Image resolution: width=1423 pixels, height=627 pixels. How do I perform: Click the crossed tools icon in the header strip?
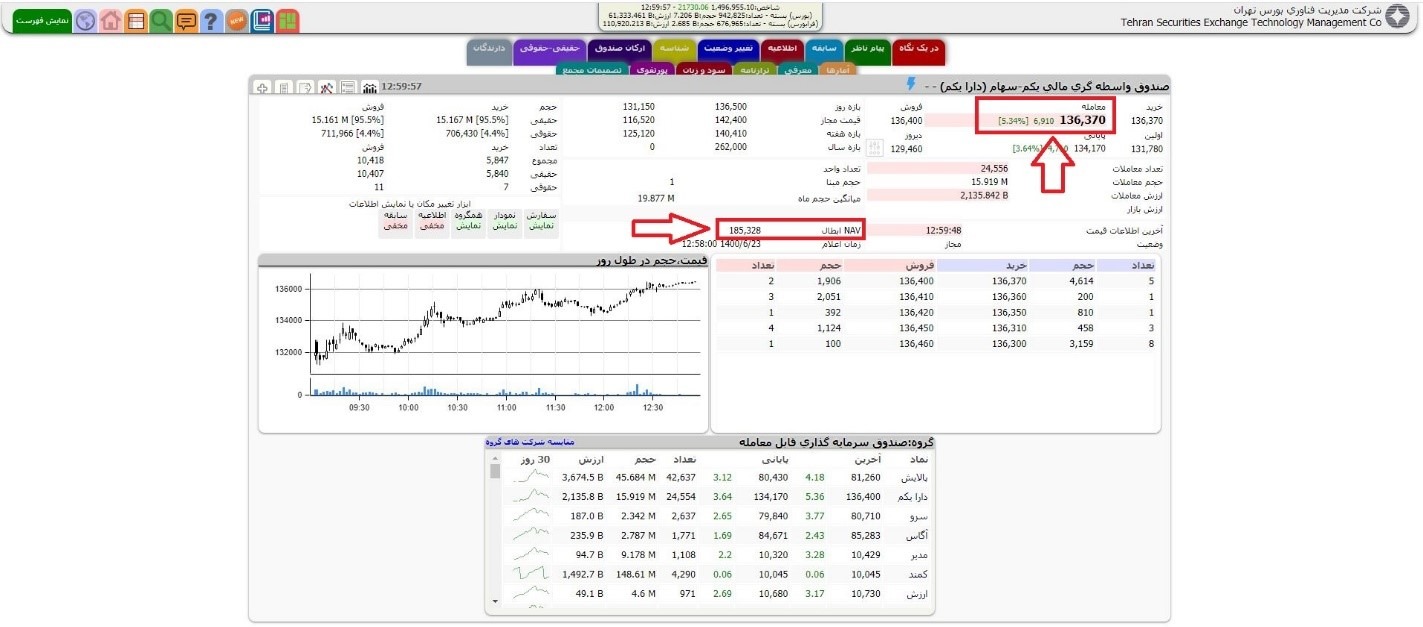326,87
